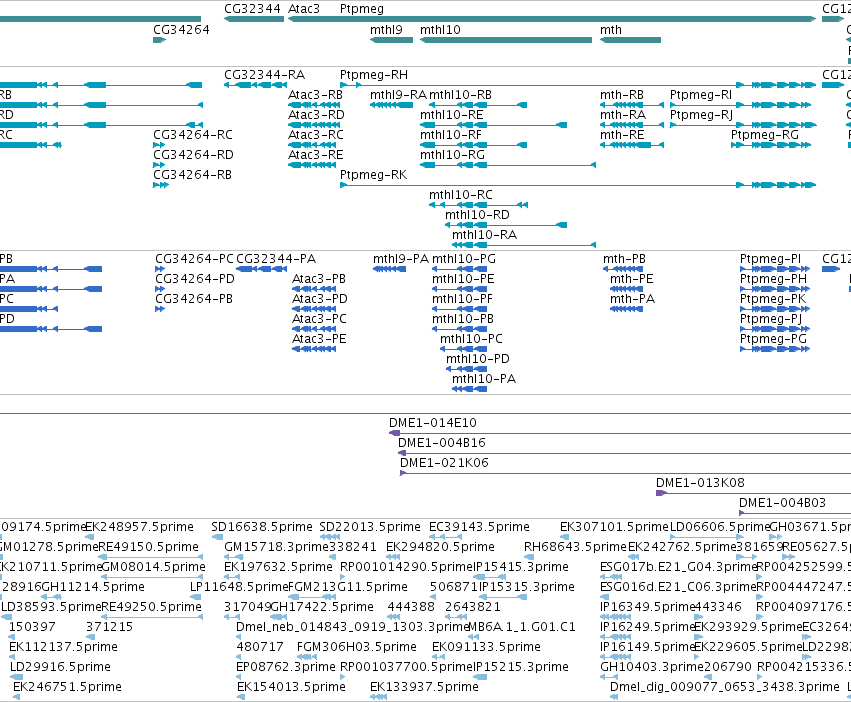Click transcript mthl10-RE
The image size is (851, 702).
452,115
